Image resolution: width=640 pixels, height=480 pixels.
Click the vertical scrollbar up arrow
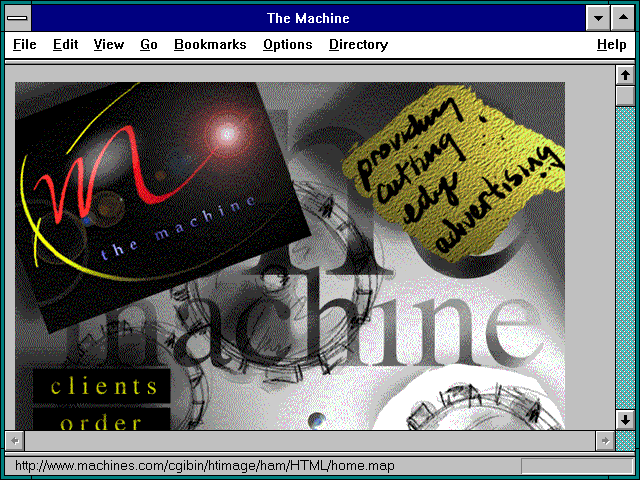pos(625,75)
